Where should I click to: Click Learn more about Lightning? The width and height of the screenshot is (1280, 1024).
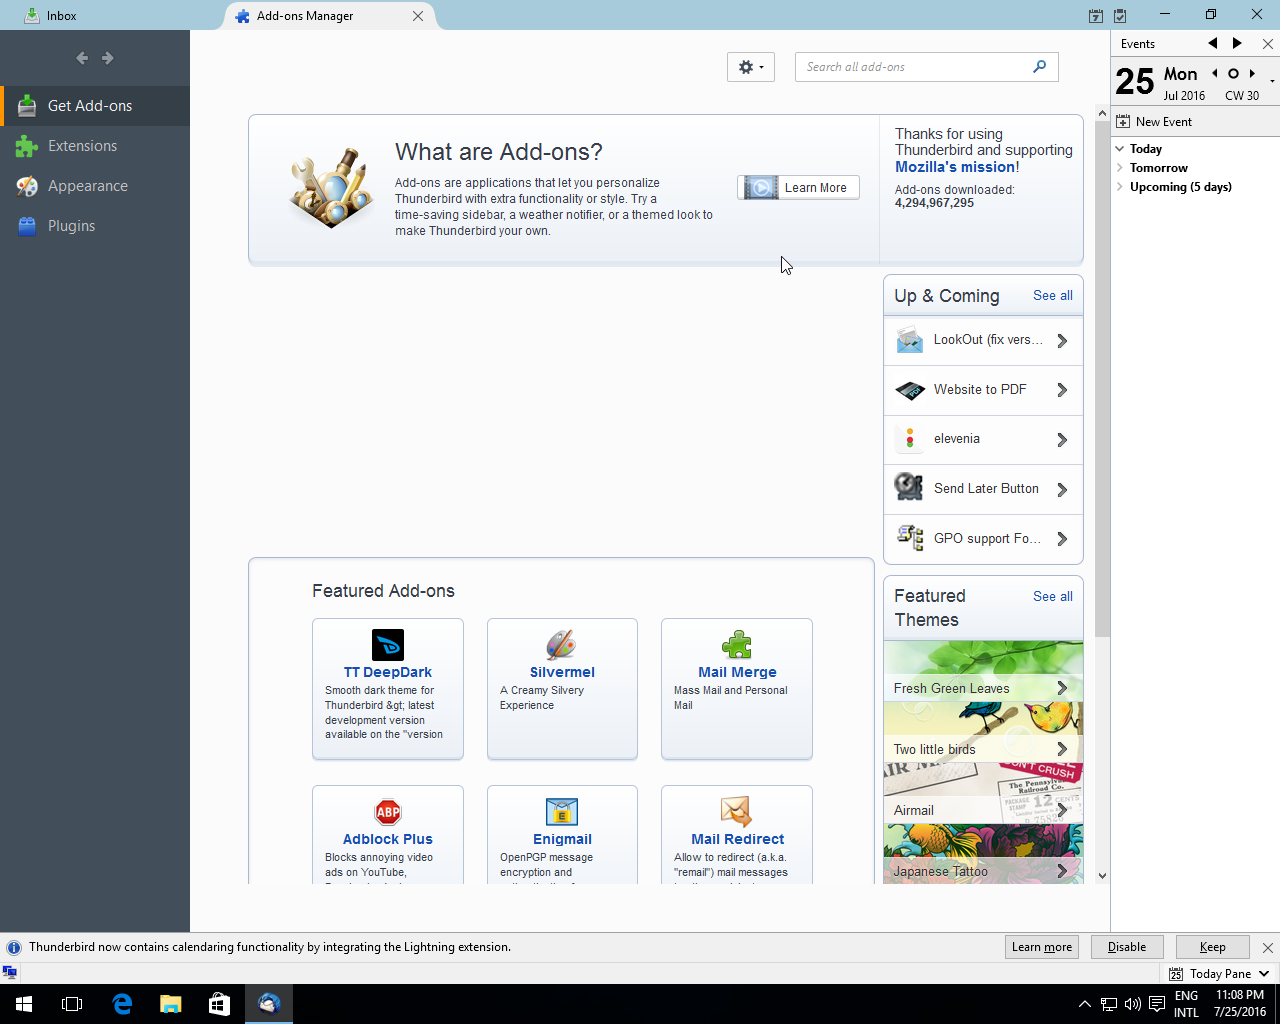[1042, 947]
